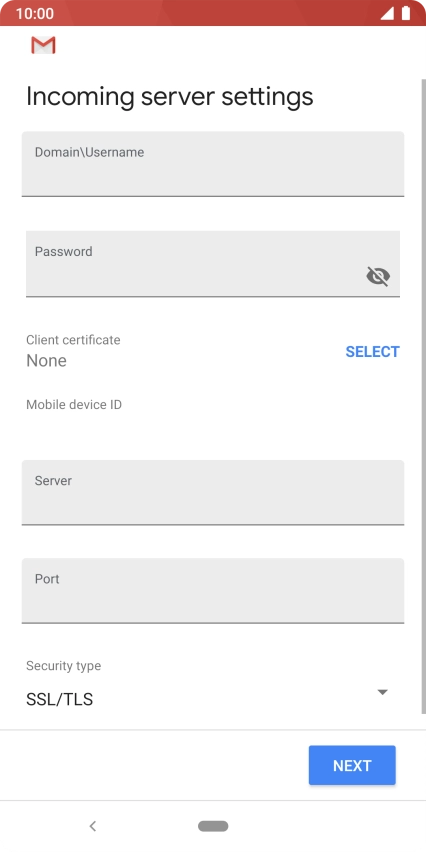
Task: Tap the Incoming server settings heading
Action: (x=170, y=97)
